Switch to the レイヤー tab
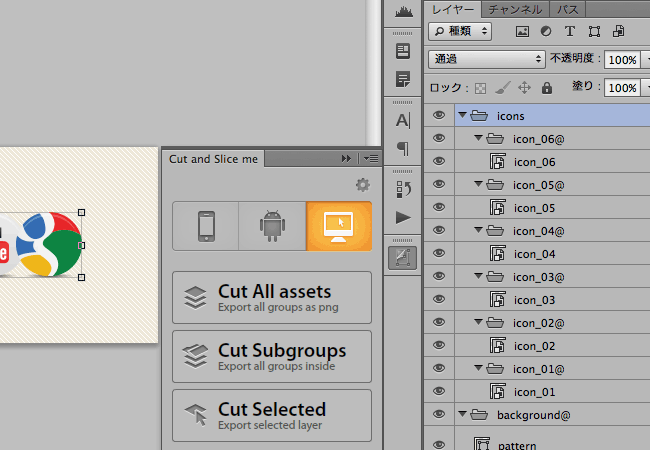The width and height of the screenshot is (650, 450). (453, 10)
